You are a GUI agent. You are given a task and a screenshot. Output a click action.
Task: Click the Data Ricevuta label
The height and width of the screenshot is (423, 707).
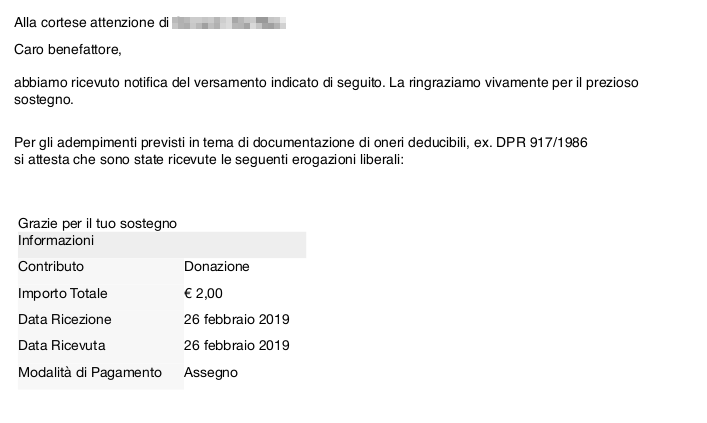(x=62, y=345)
